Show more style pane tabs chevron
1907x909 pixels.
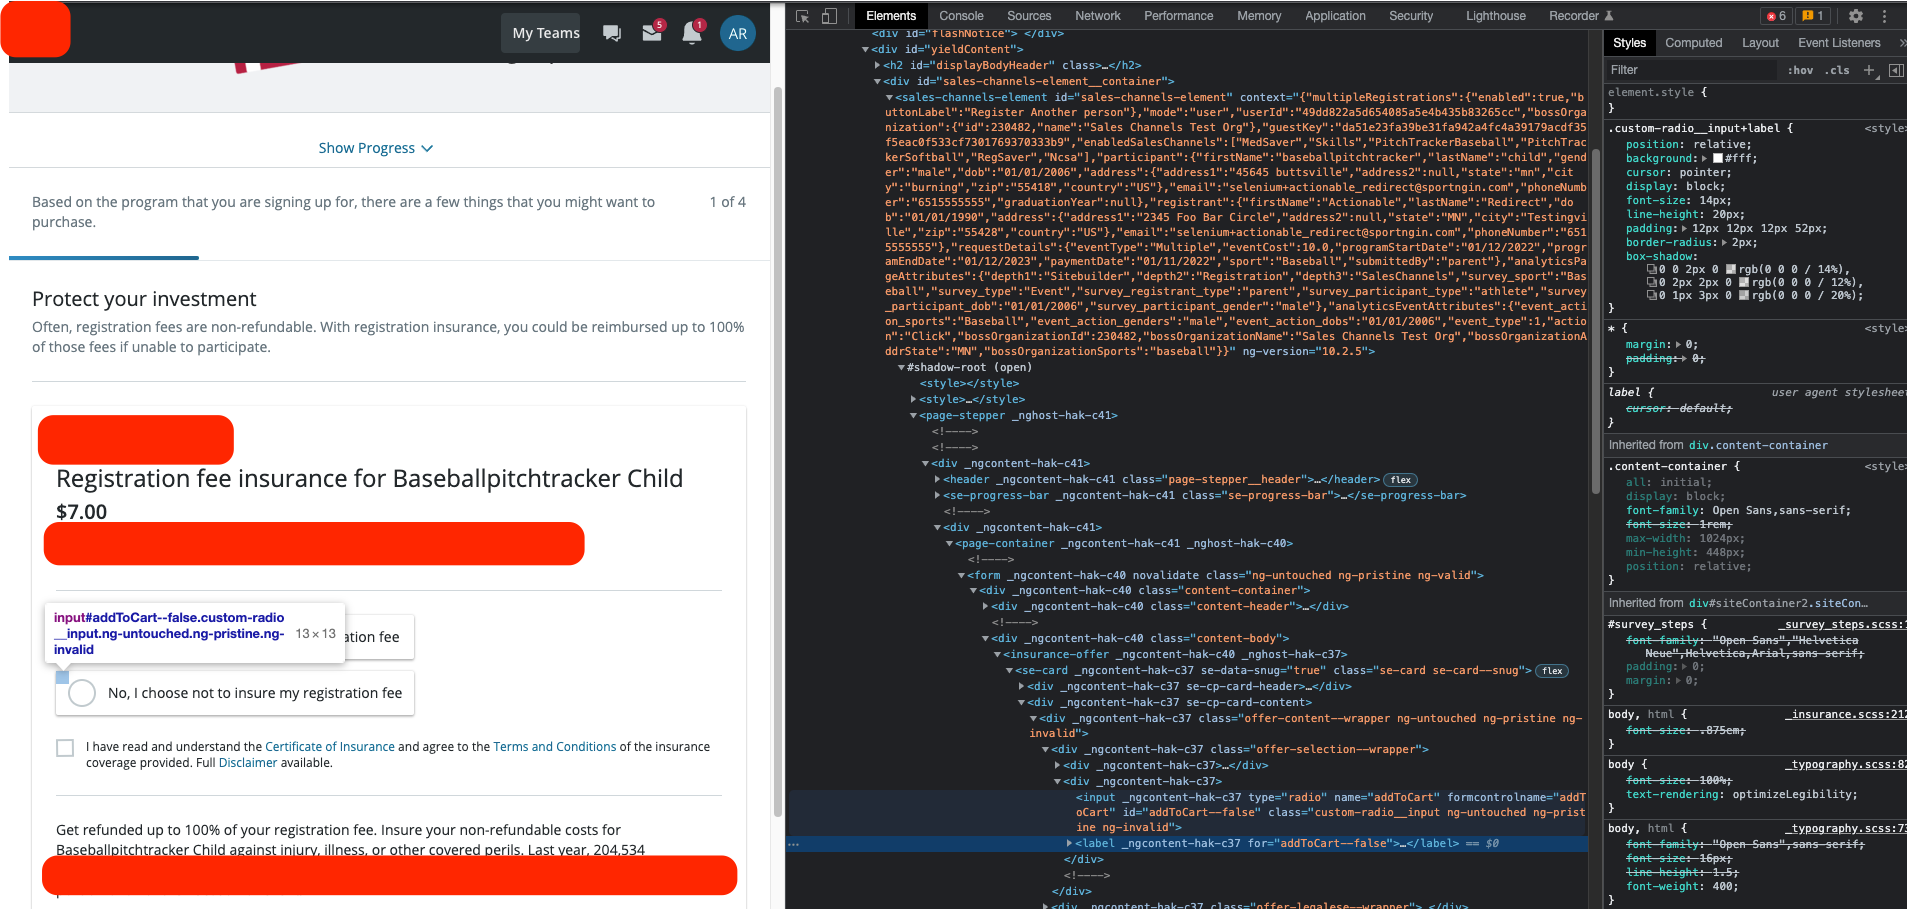coord(1901,43)
